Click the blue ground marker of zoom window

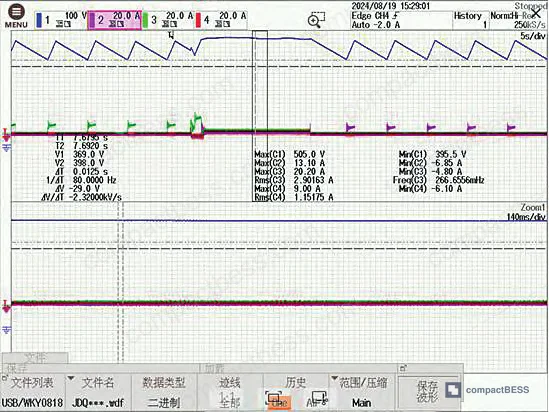(x=6, y=329)
